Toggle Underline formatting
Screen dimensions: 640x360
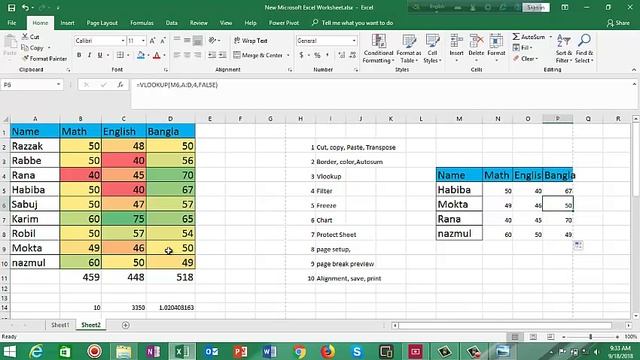[100, 55]
